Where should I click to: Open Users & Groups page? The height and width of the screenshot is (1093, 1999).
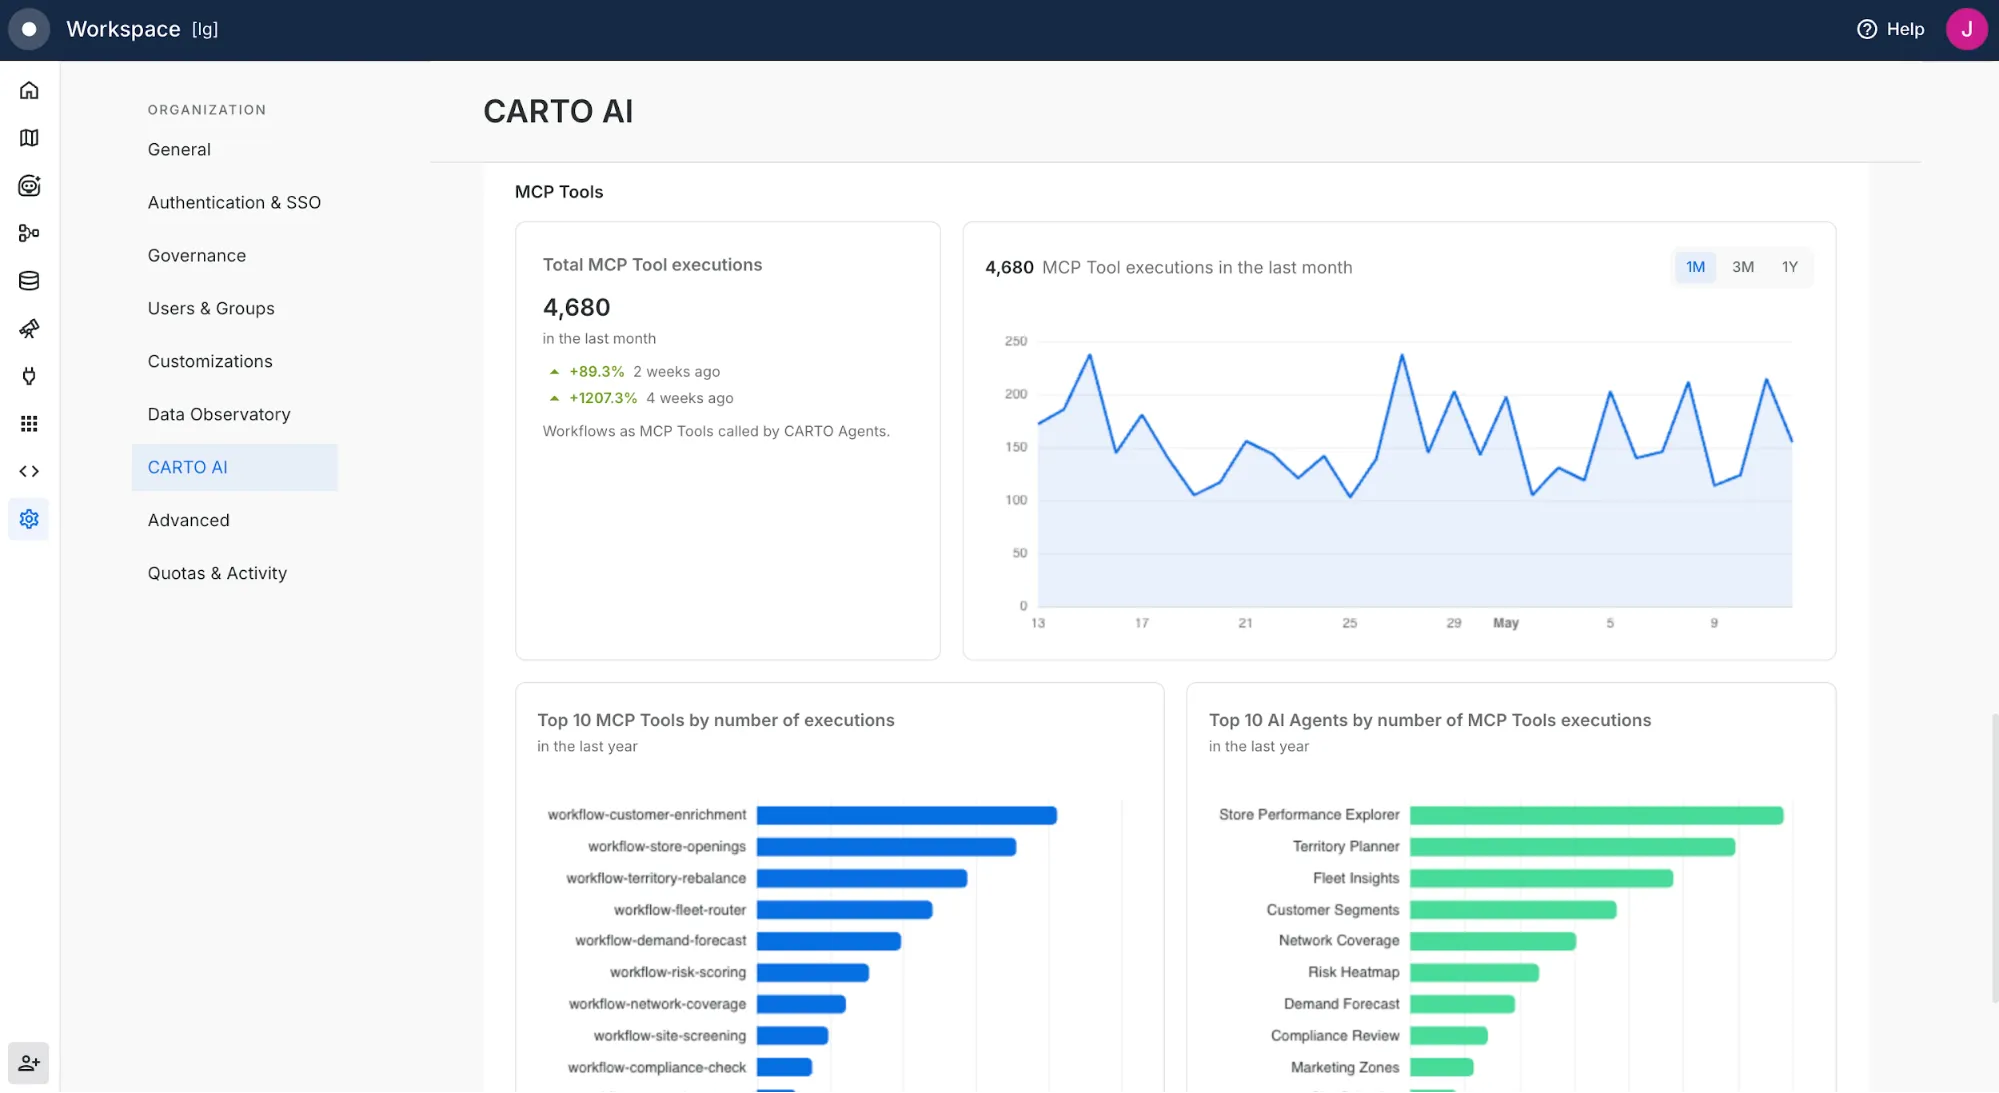click(234, 308)
